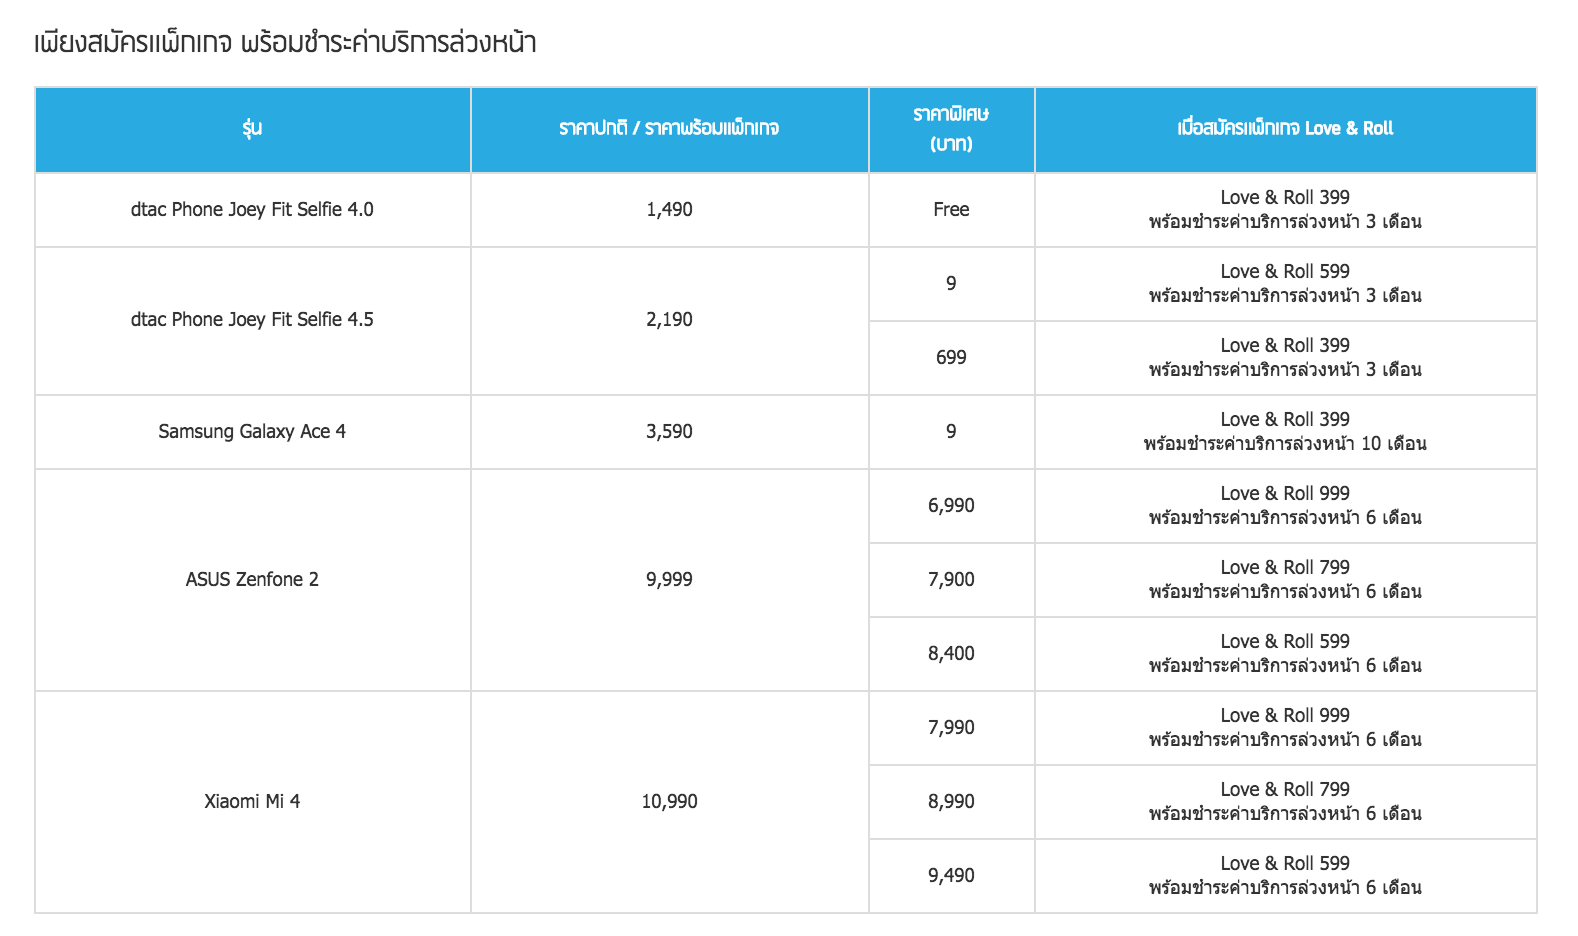The width and height of the screenshot is (1578, 936).
Task: Select the dtac Phone Joey Fit Selfie 4.5 cell
Action: pyautogui.click(x=252, y=320)
